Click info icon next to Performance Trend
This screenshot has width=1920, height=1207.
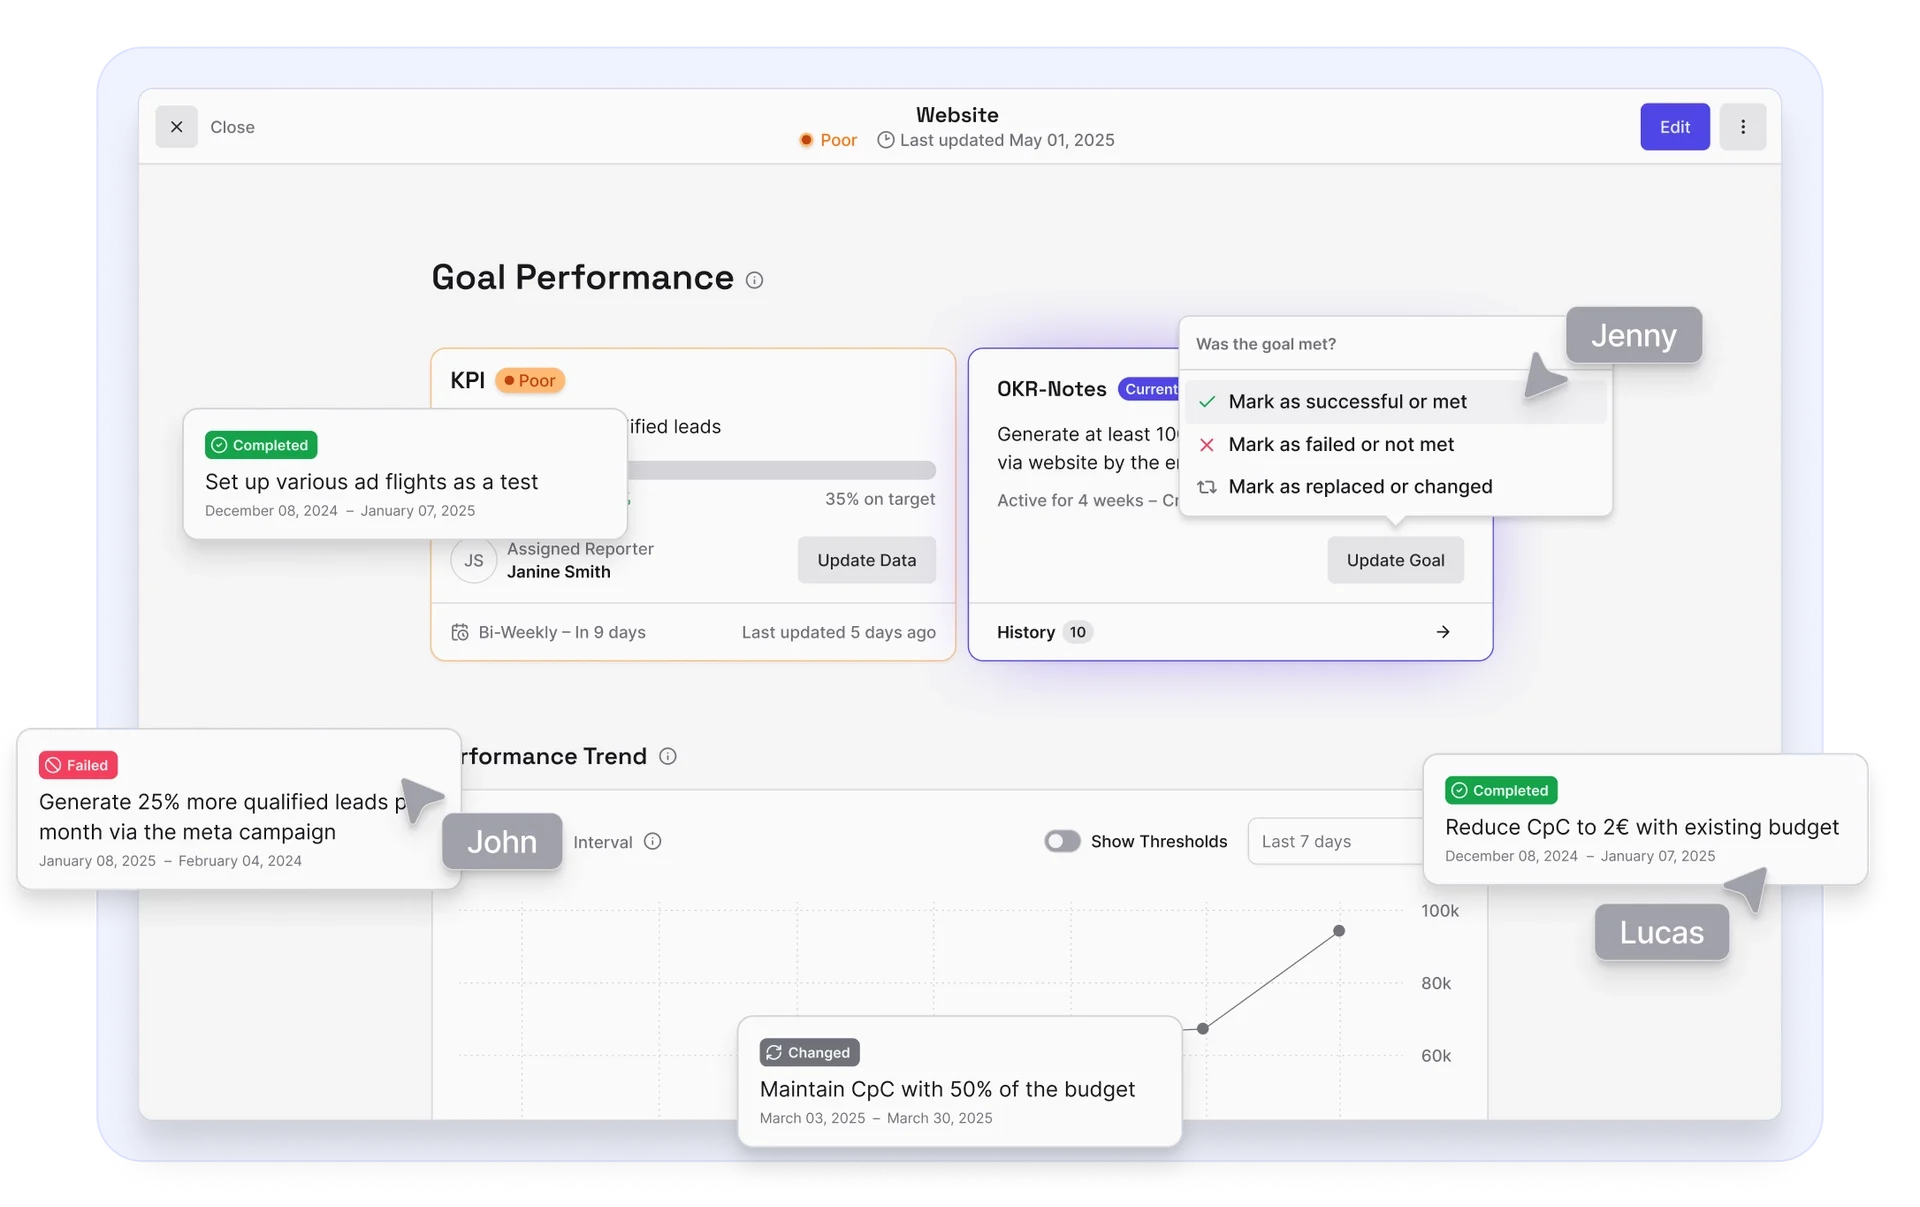click(x=668, y=757)
